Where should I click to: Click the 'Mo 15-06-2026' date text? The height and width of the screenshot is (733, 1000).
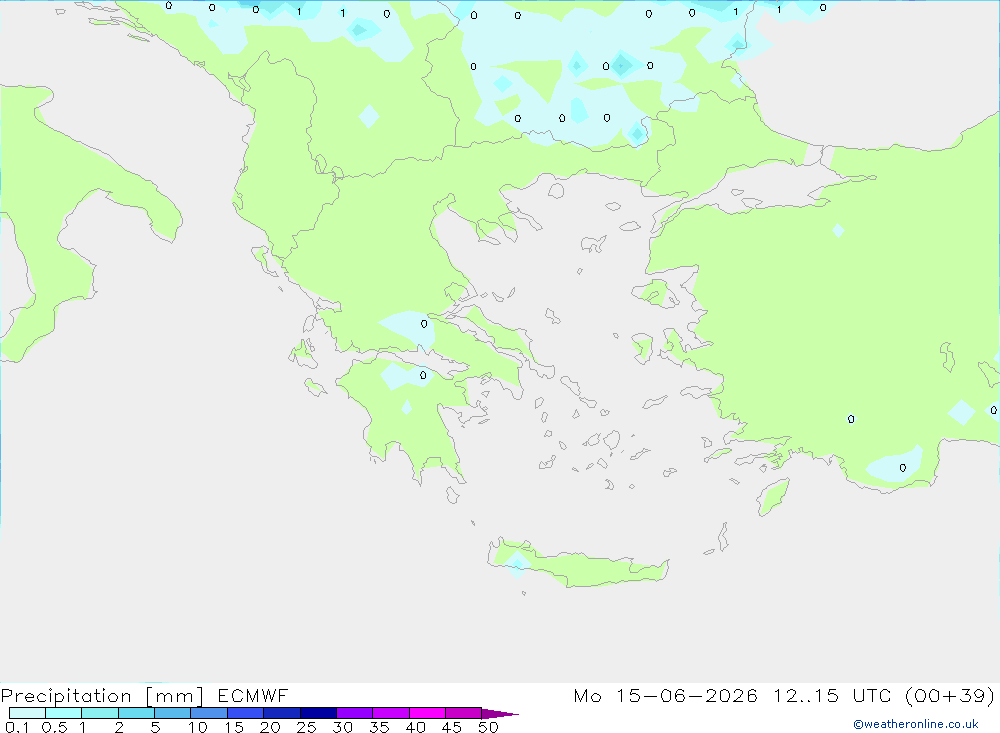tap(666, 695)
